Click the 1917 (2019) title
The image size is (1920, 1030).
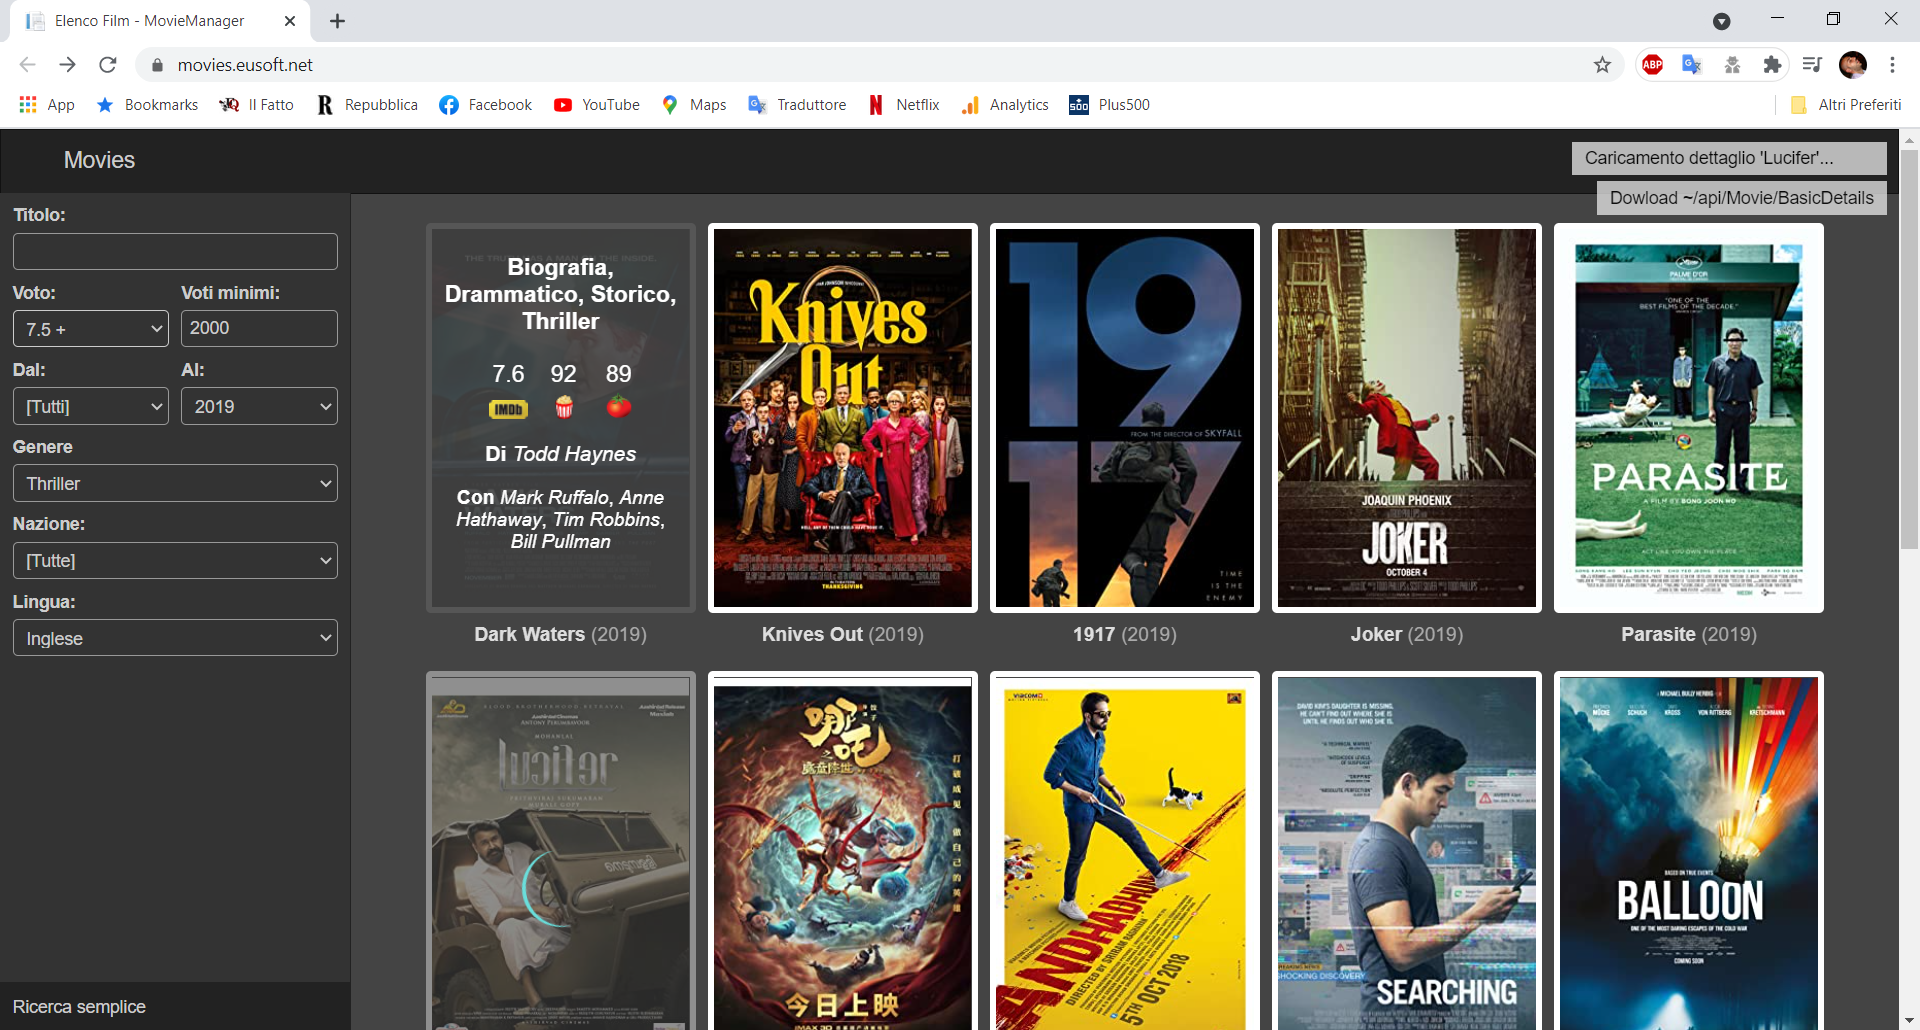point(1125,634)
